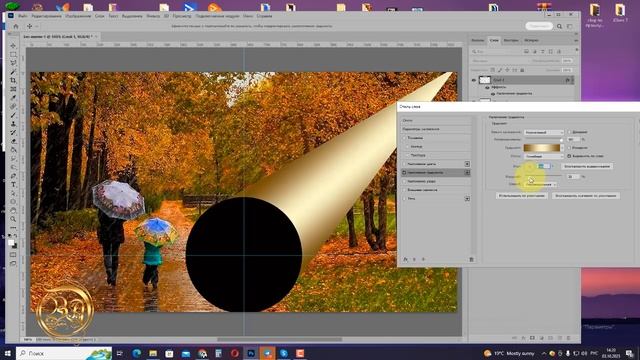Select the Crop tool

[13, 80]
